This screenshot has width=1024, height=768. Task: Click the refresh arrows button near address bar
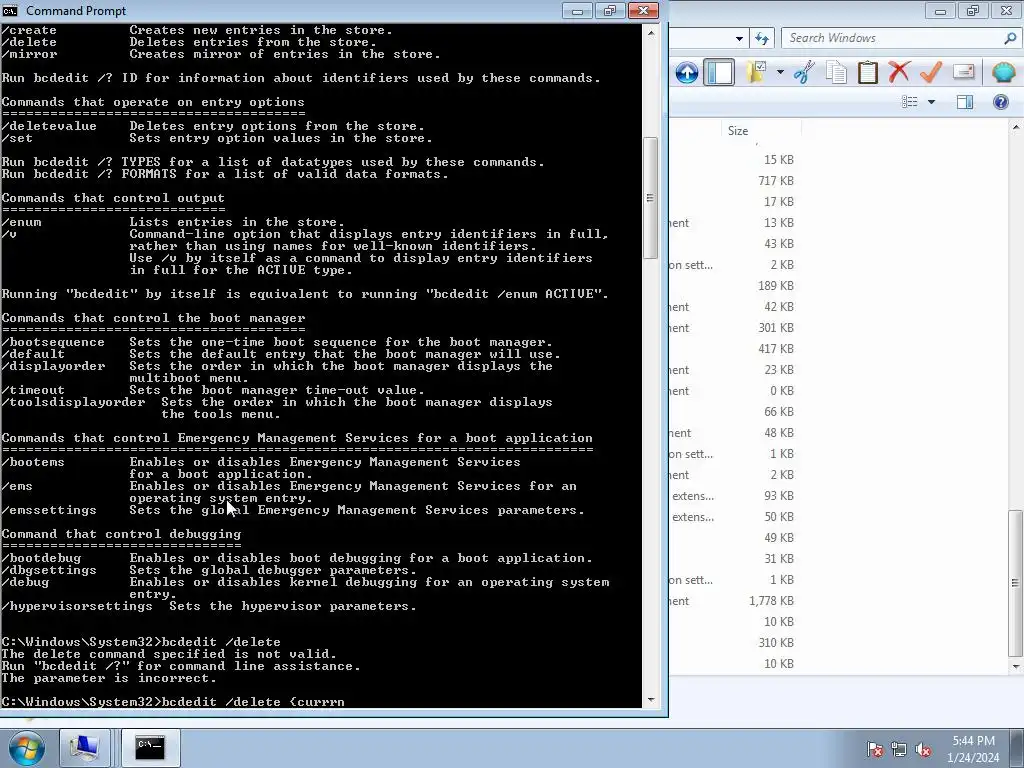pos(761,38)
